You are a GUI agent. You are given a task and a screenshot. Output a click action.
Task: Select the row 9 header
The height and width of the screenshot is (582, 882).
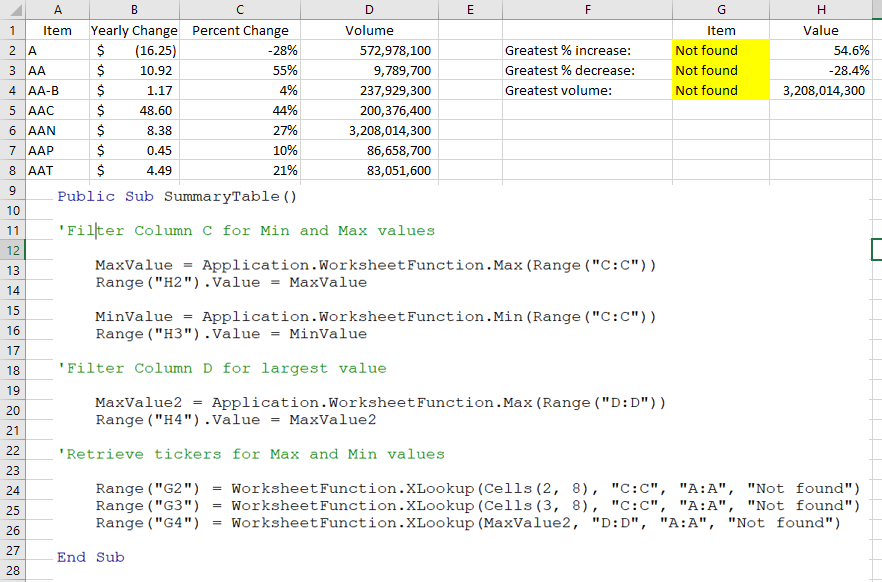(x=12, y=190)
